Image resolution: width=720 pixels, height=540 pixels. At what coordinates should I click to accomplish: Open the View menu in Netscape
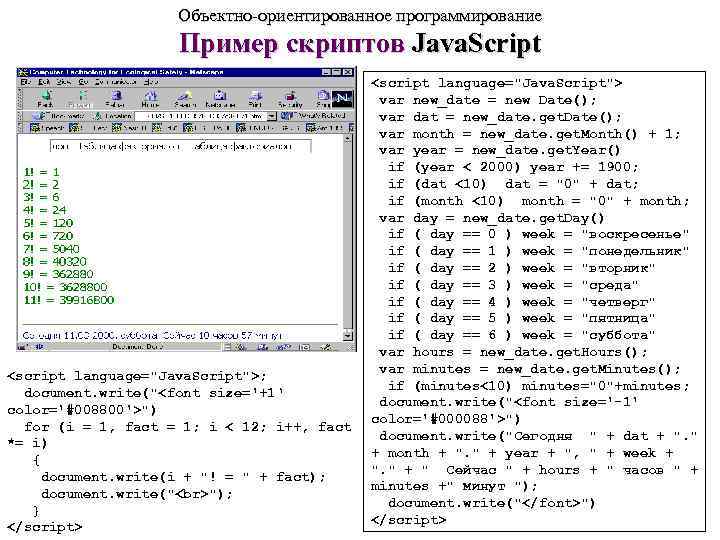pyautogui.click(x=64, y=82)
